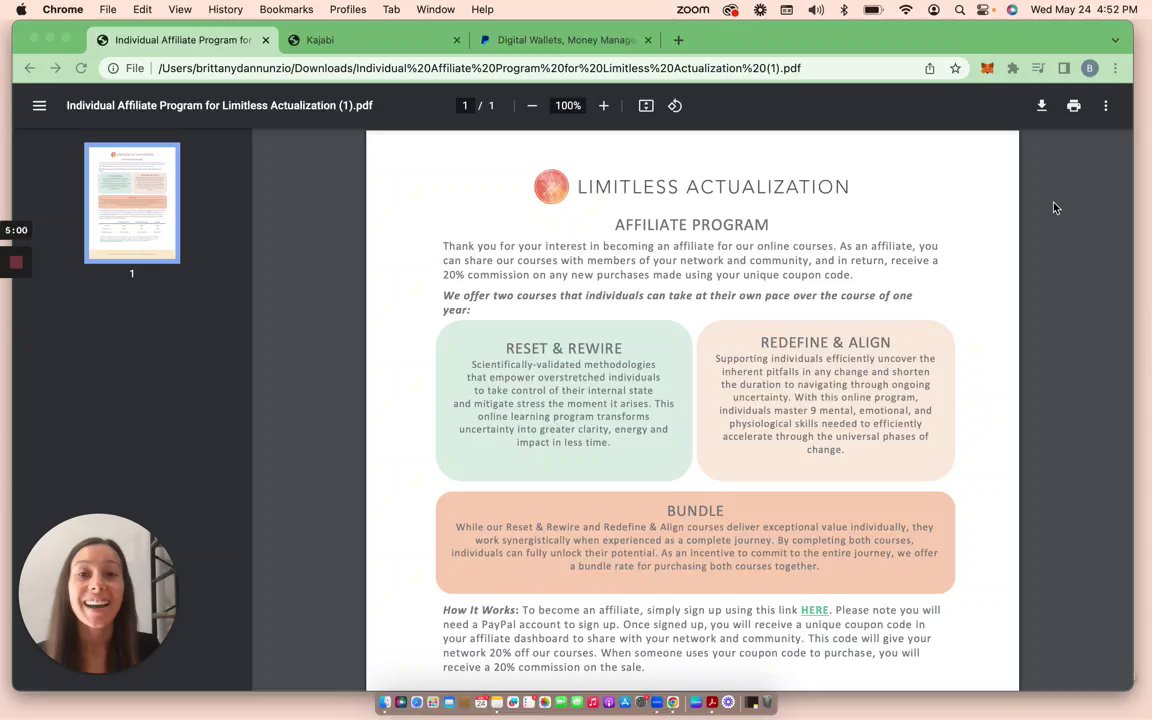
Task: Toggle the PDF sidebar menu icon
Action: pos(40,106)
